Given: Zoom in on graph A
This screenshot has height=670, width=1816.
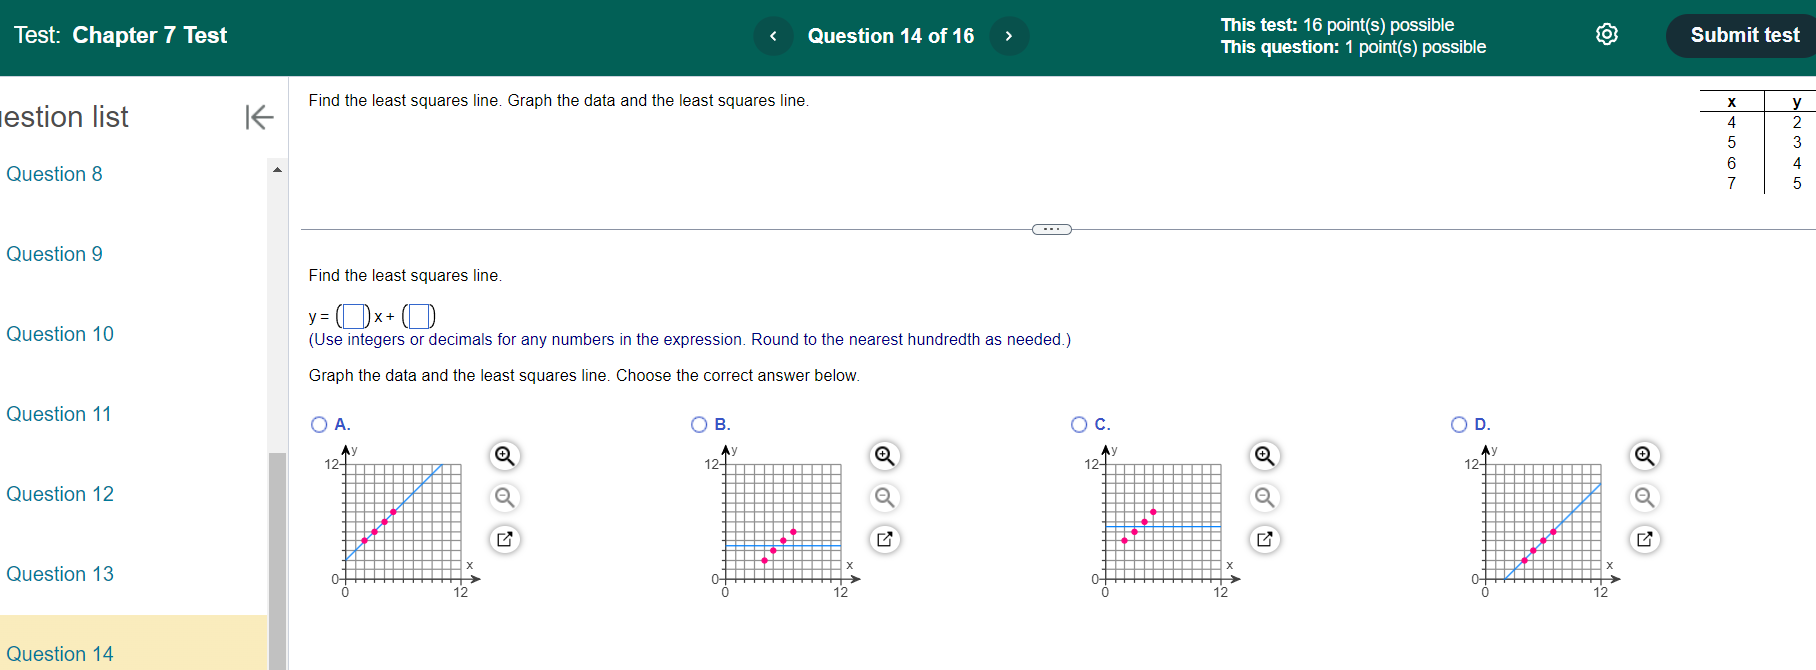Looking at the screenshot, I should click(505, 455).
